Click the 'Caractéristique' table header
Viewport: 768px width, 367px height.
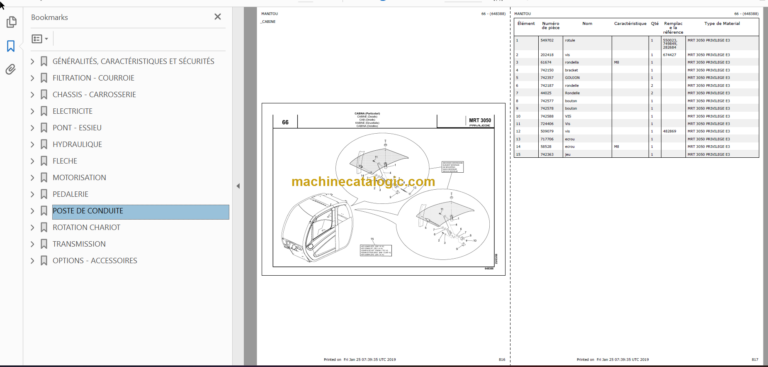click(630, 24)
